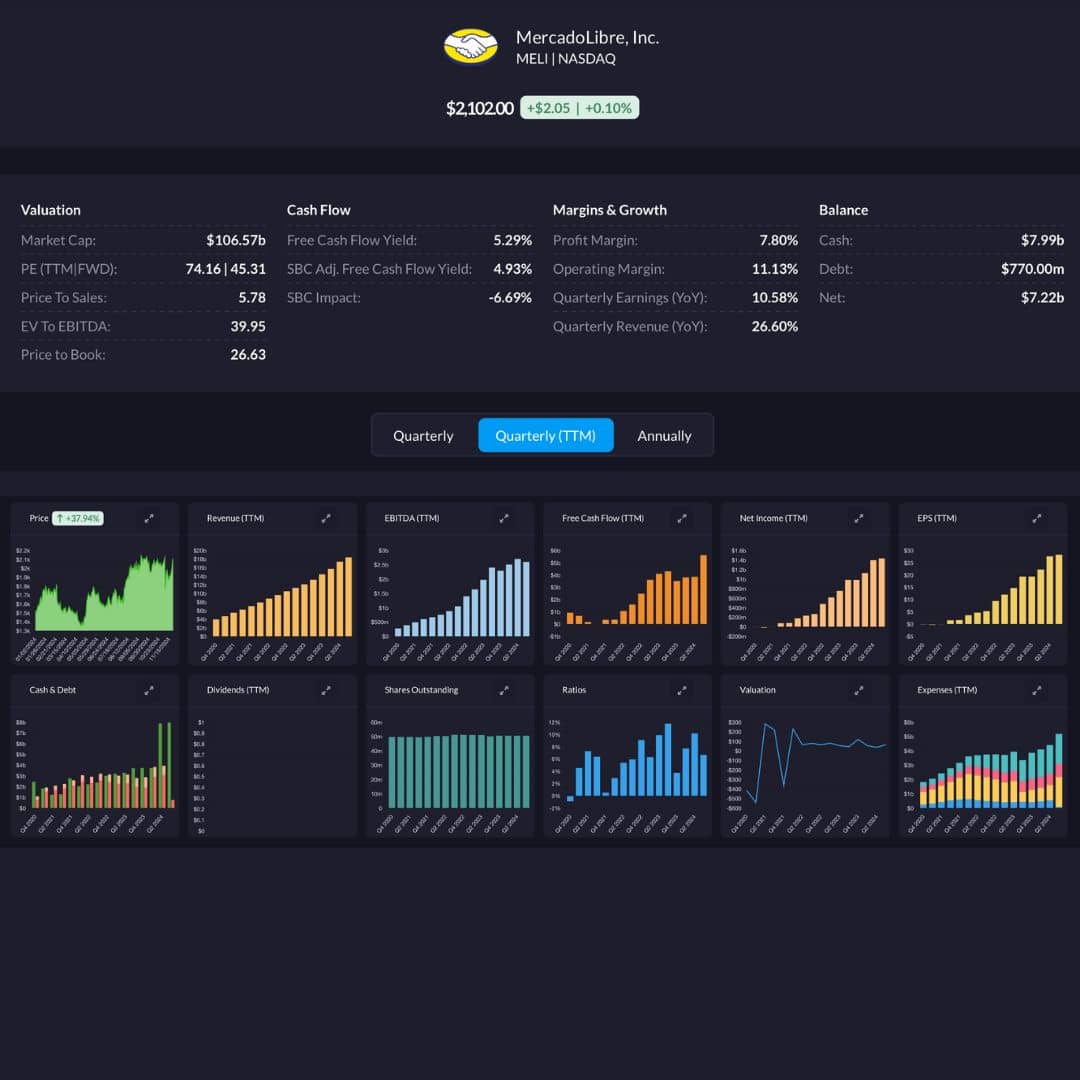Click the Debt value $770.00m

(x=1032, y=269)
